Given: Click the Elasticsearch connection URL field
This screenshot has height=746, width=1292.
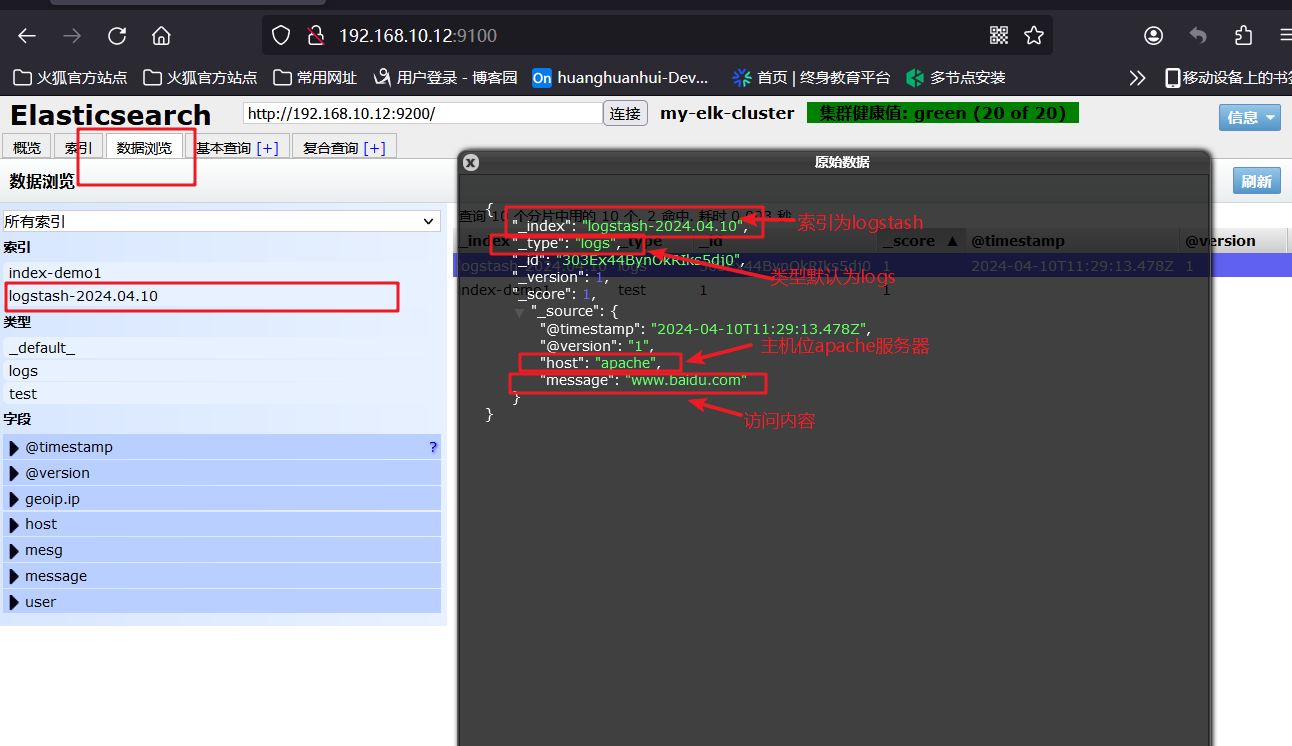Looking at the screenshot, I should [423, 114].
